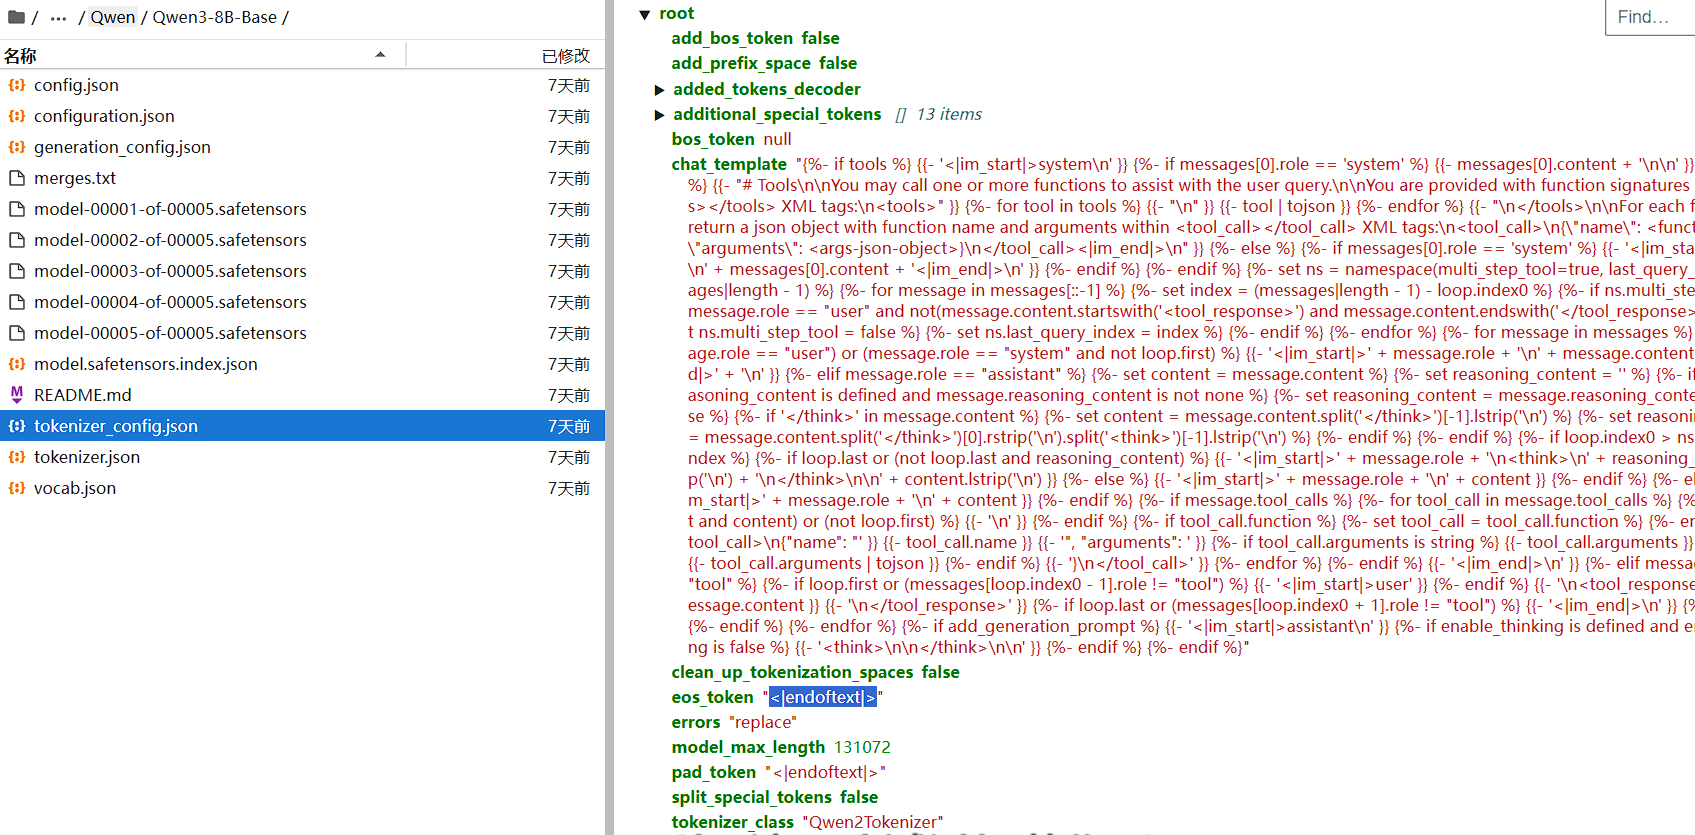The height and width of the screenshot is (835, 1695).
Task: Click the folder icon in breadcrumb path
Action: click(16, 17)
